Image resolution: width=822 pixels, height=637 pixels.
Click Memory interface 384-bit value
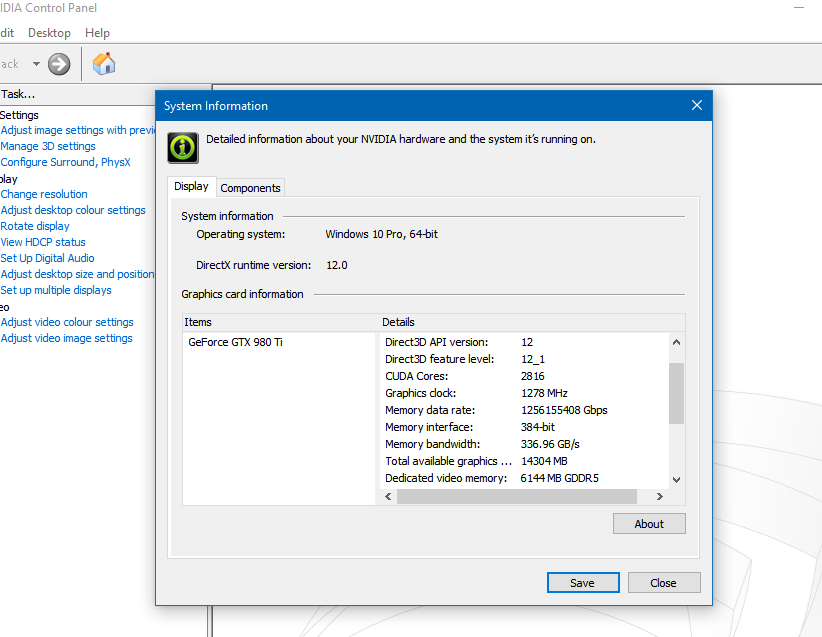(537, 427)
